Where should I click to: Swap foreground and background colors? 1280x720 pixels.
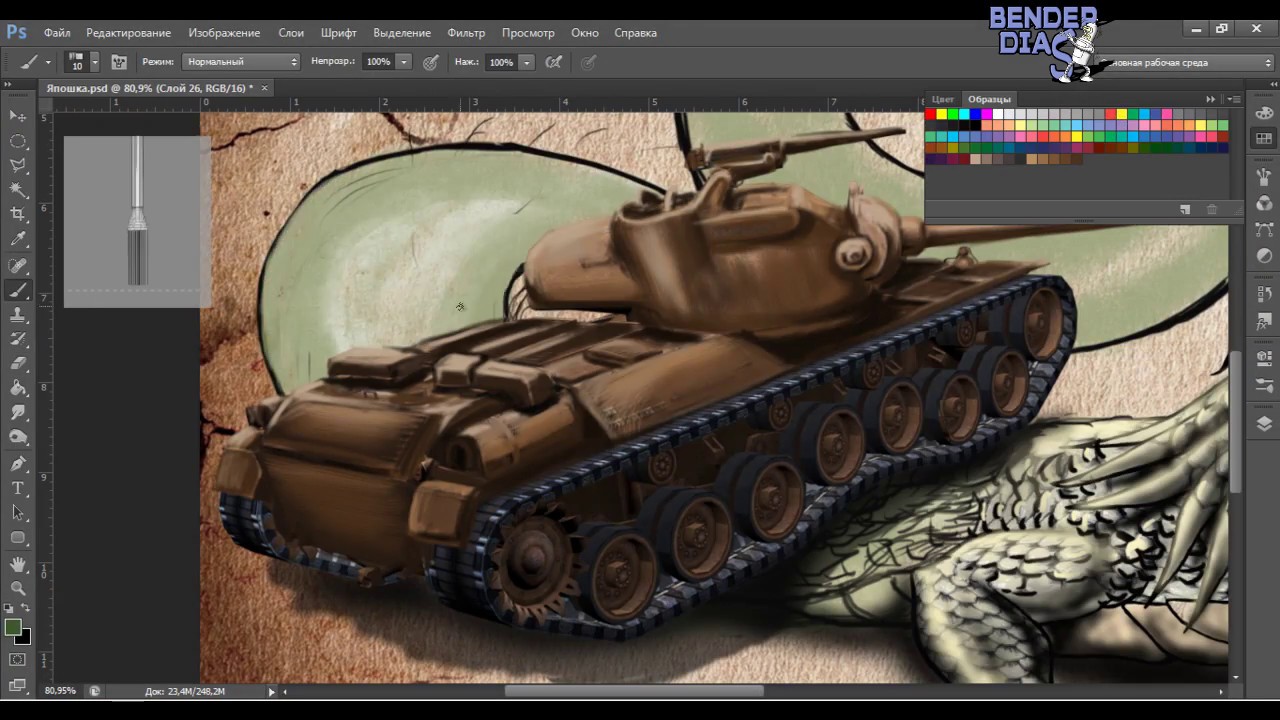[26, 608]
